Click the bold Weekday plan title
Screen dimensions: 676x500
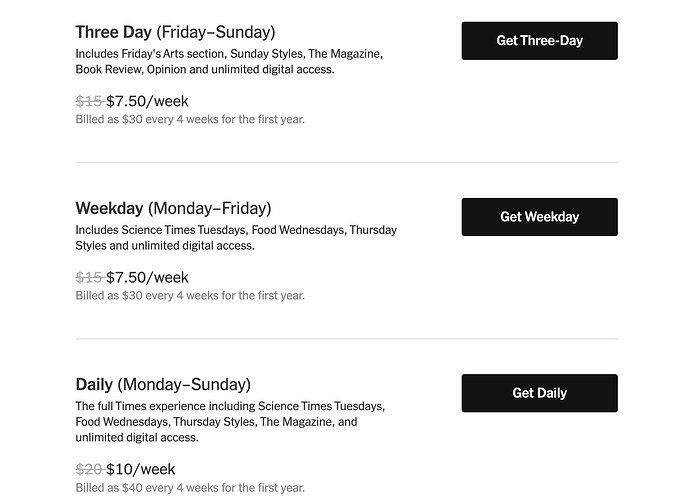(x=110, y=208)
